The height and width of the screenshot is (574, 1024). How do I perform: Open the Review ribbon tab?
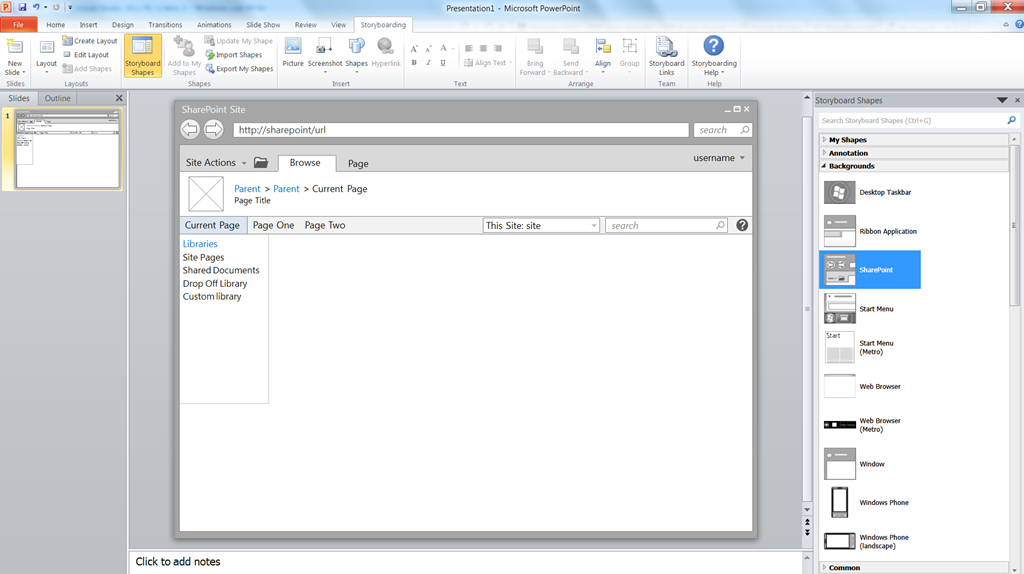click(306, 25)
